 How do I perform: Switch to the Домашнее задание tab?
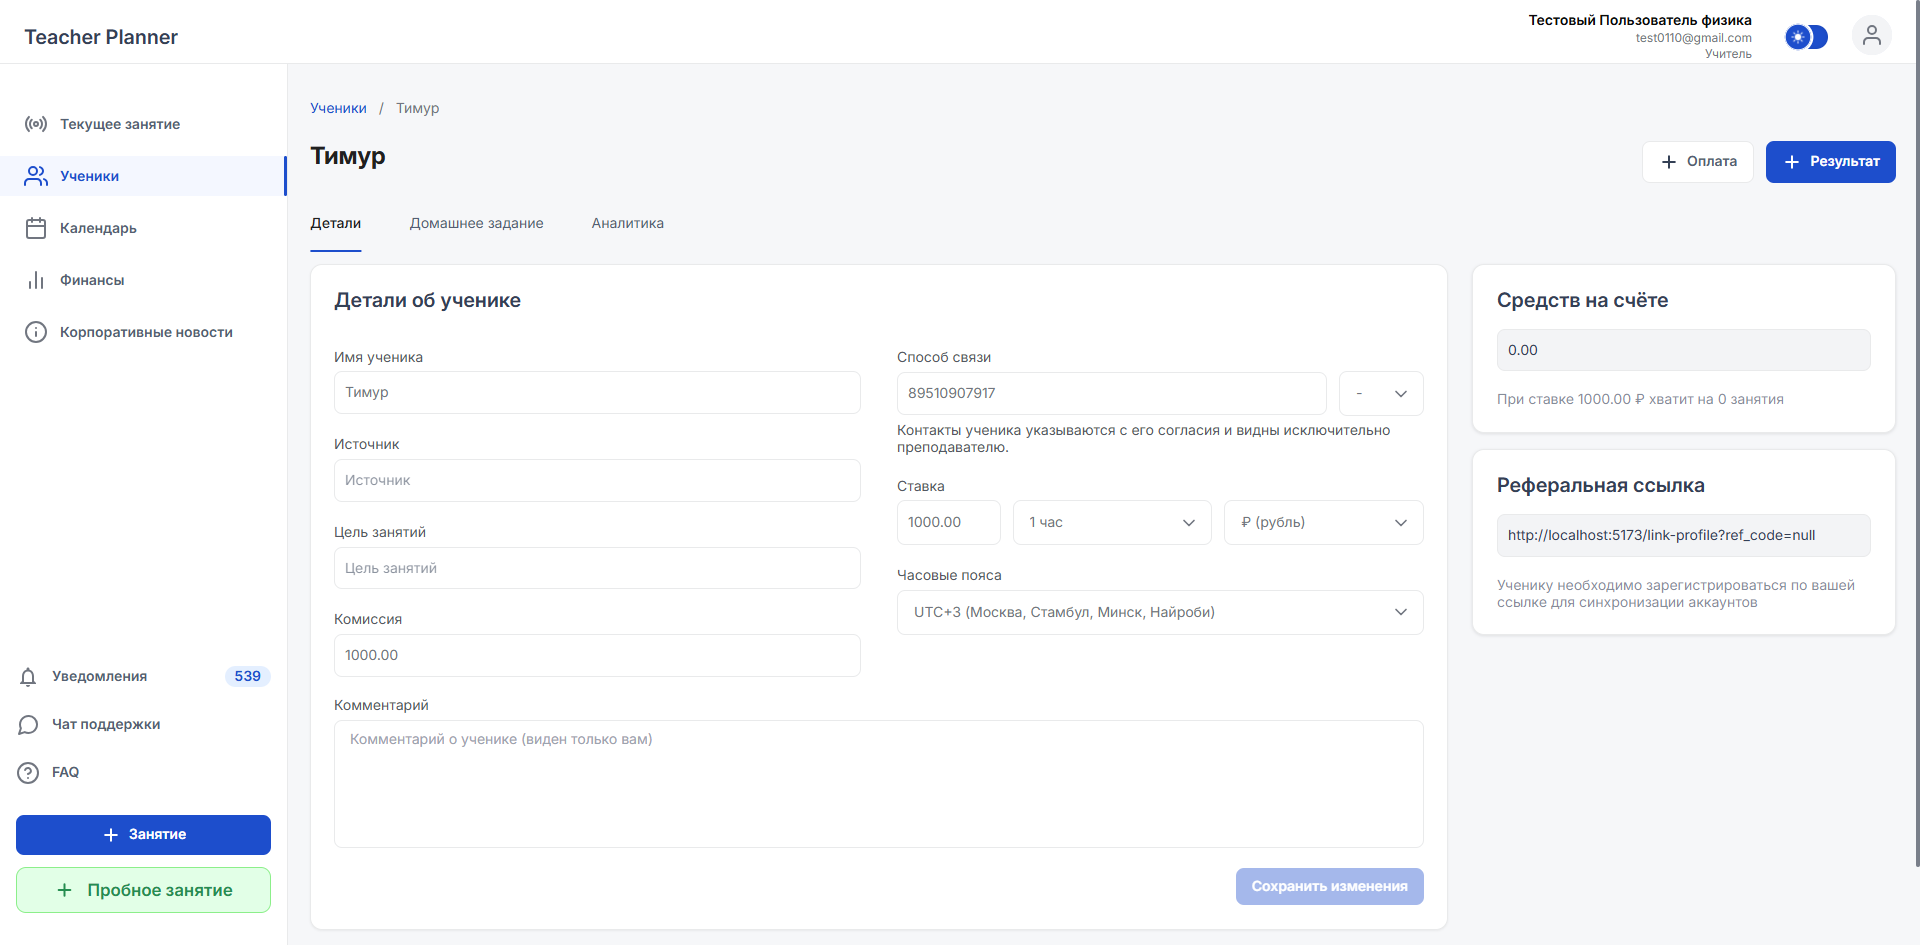tap(476, 223)
